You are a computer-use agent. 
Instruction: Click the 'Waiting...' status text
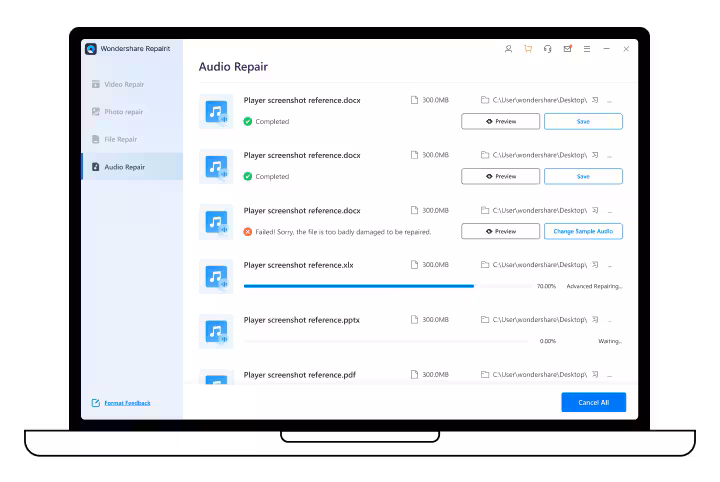[610, 341]
